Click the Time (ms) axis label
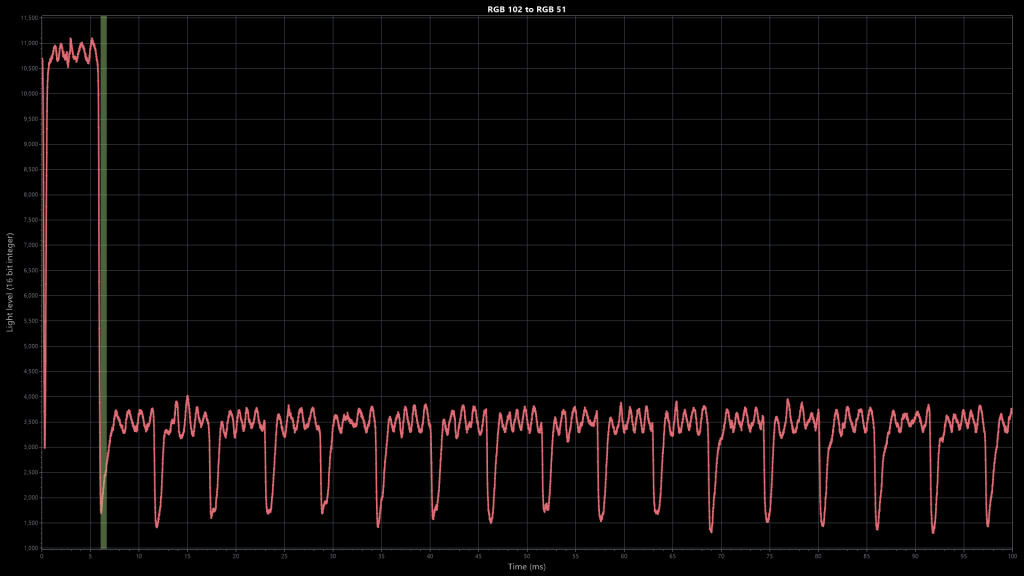This screenshot has width=1024, height=576. click(526, 567)
